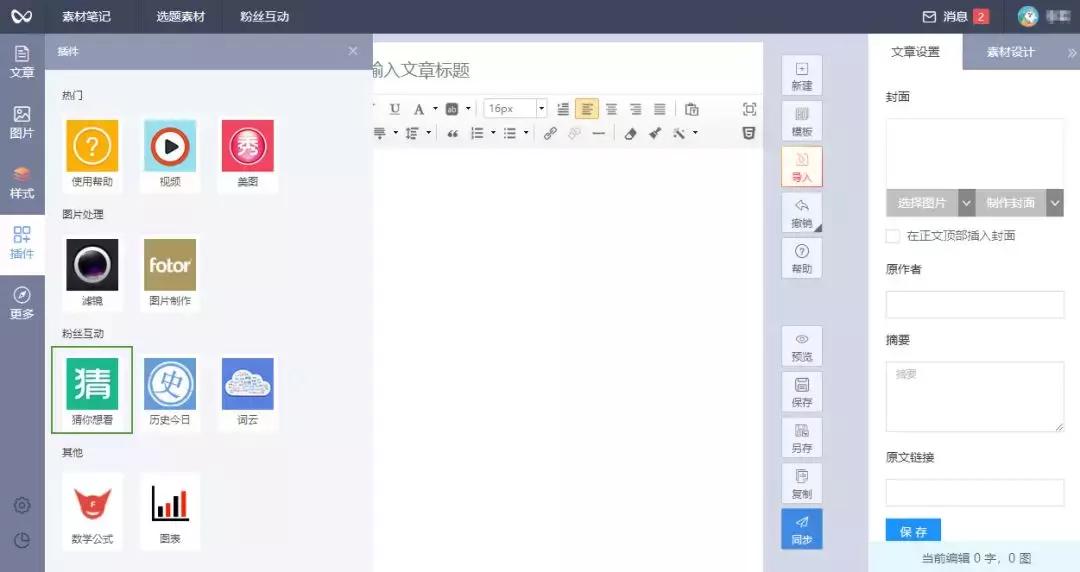Image resolution: width=1080 pixels, height=572 pixels.
Task: Insert a hyperlink with the chain icon
Action: coord(550,133)
